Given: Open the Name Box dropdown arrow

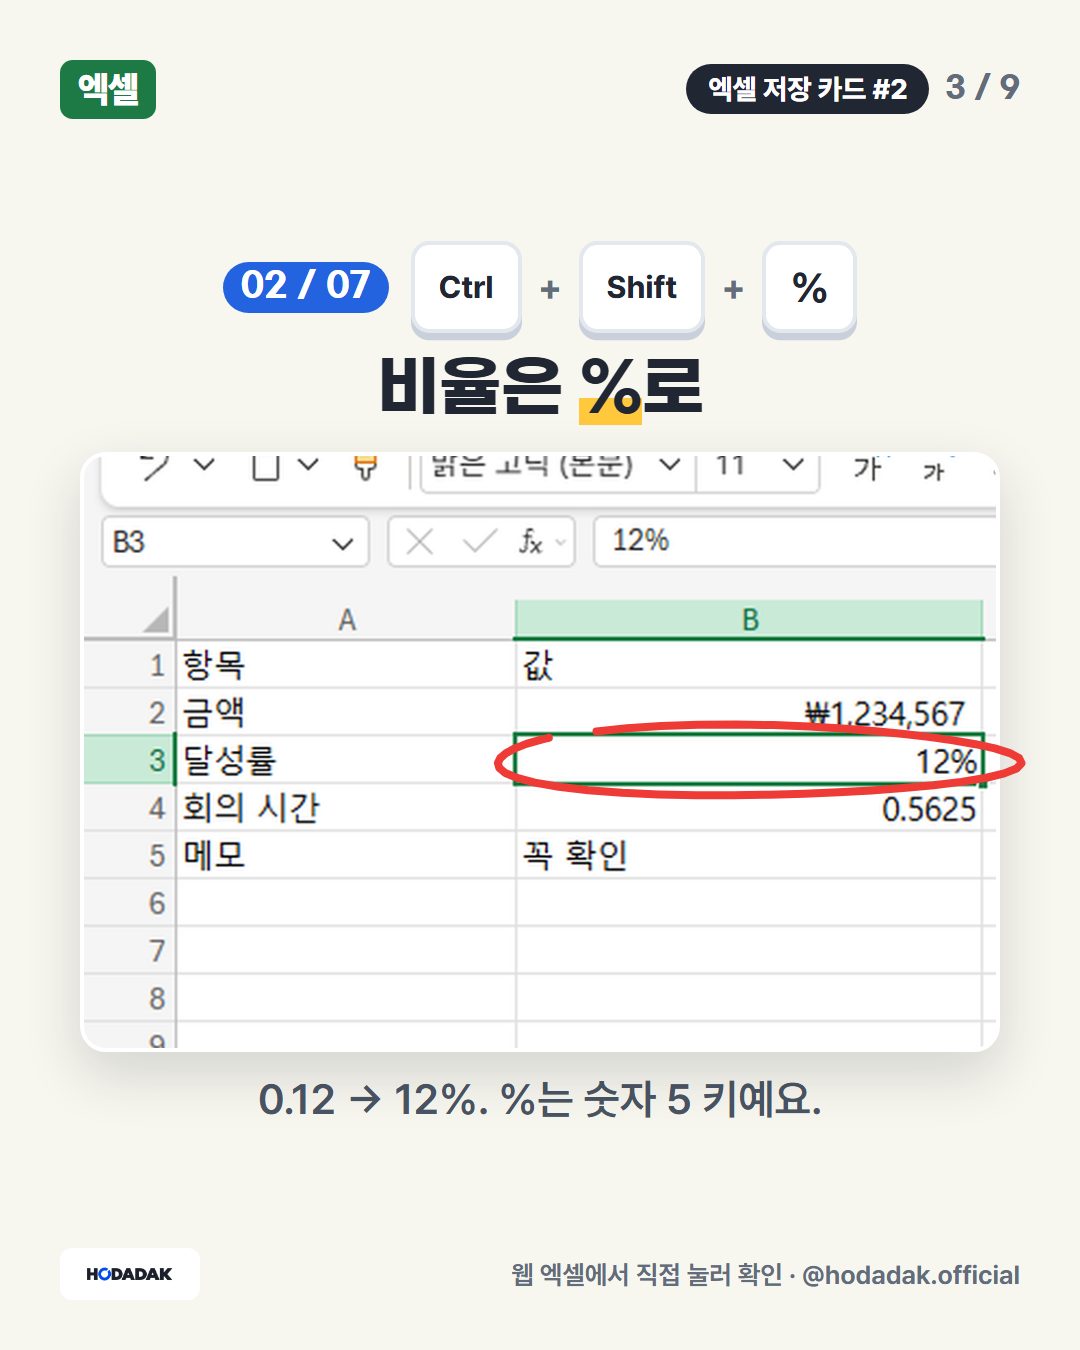Looking at the screenshot, I should point(343,544).
